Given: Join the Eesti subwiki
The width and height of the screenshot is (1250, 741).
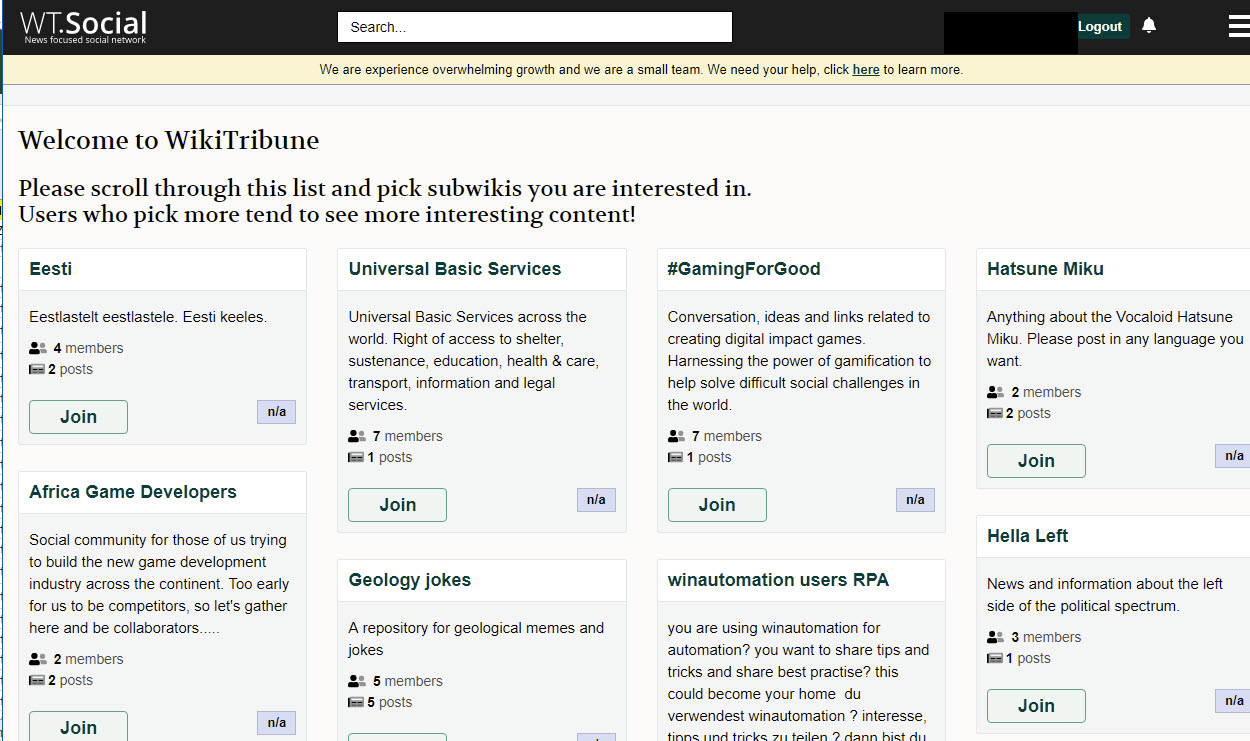Looking at the screenshot, I should (x=78, y=417).
